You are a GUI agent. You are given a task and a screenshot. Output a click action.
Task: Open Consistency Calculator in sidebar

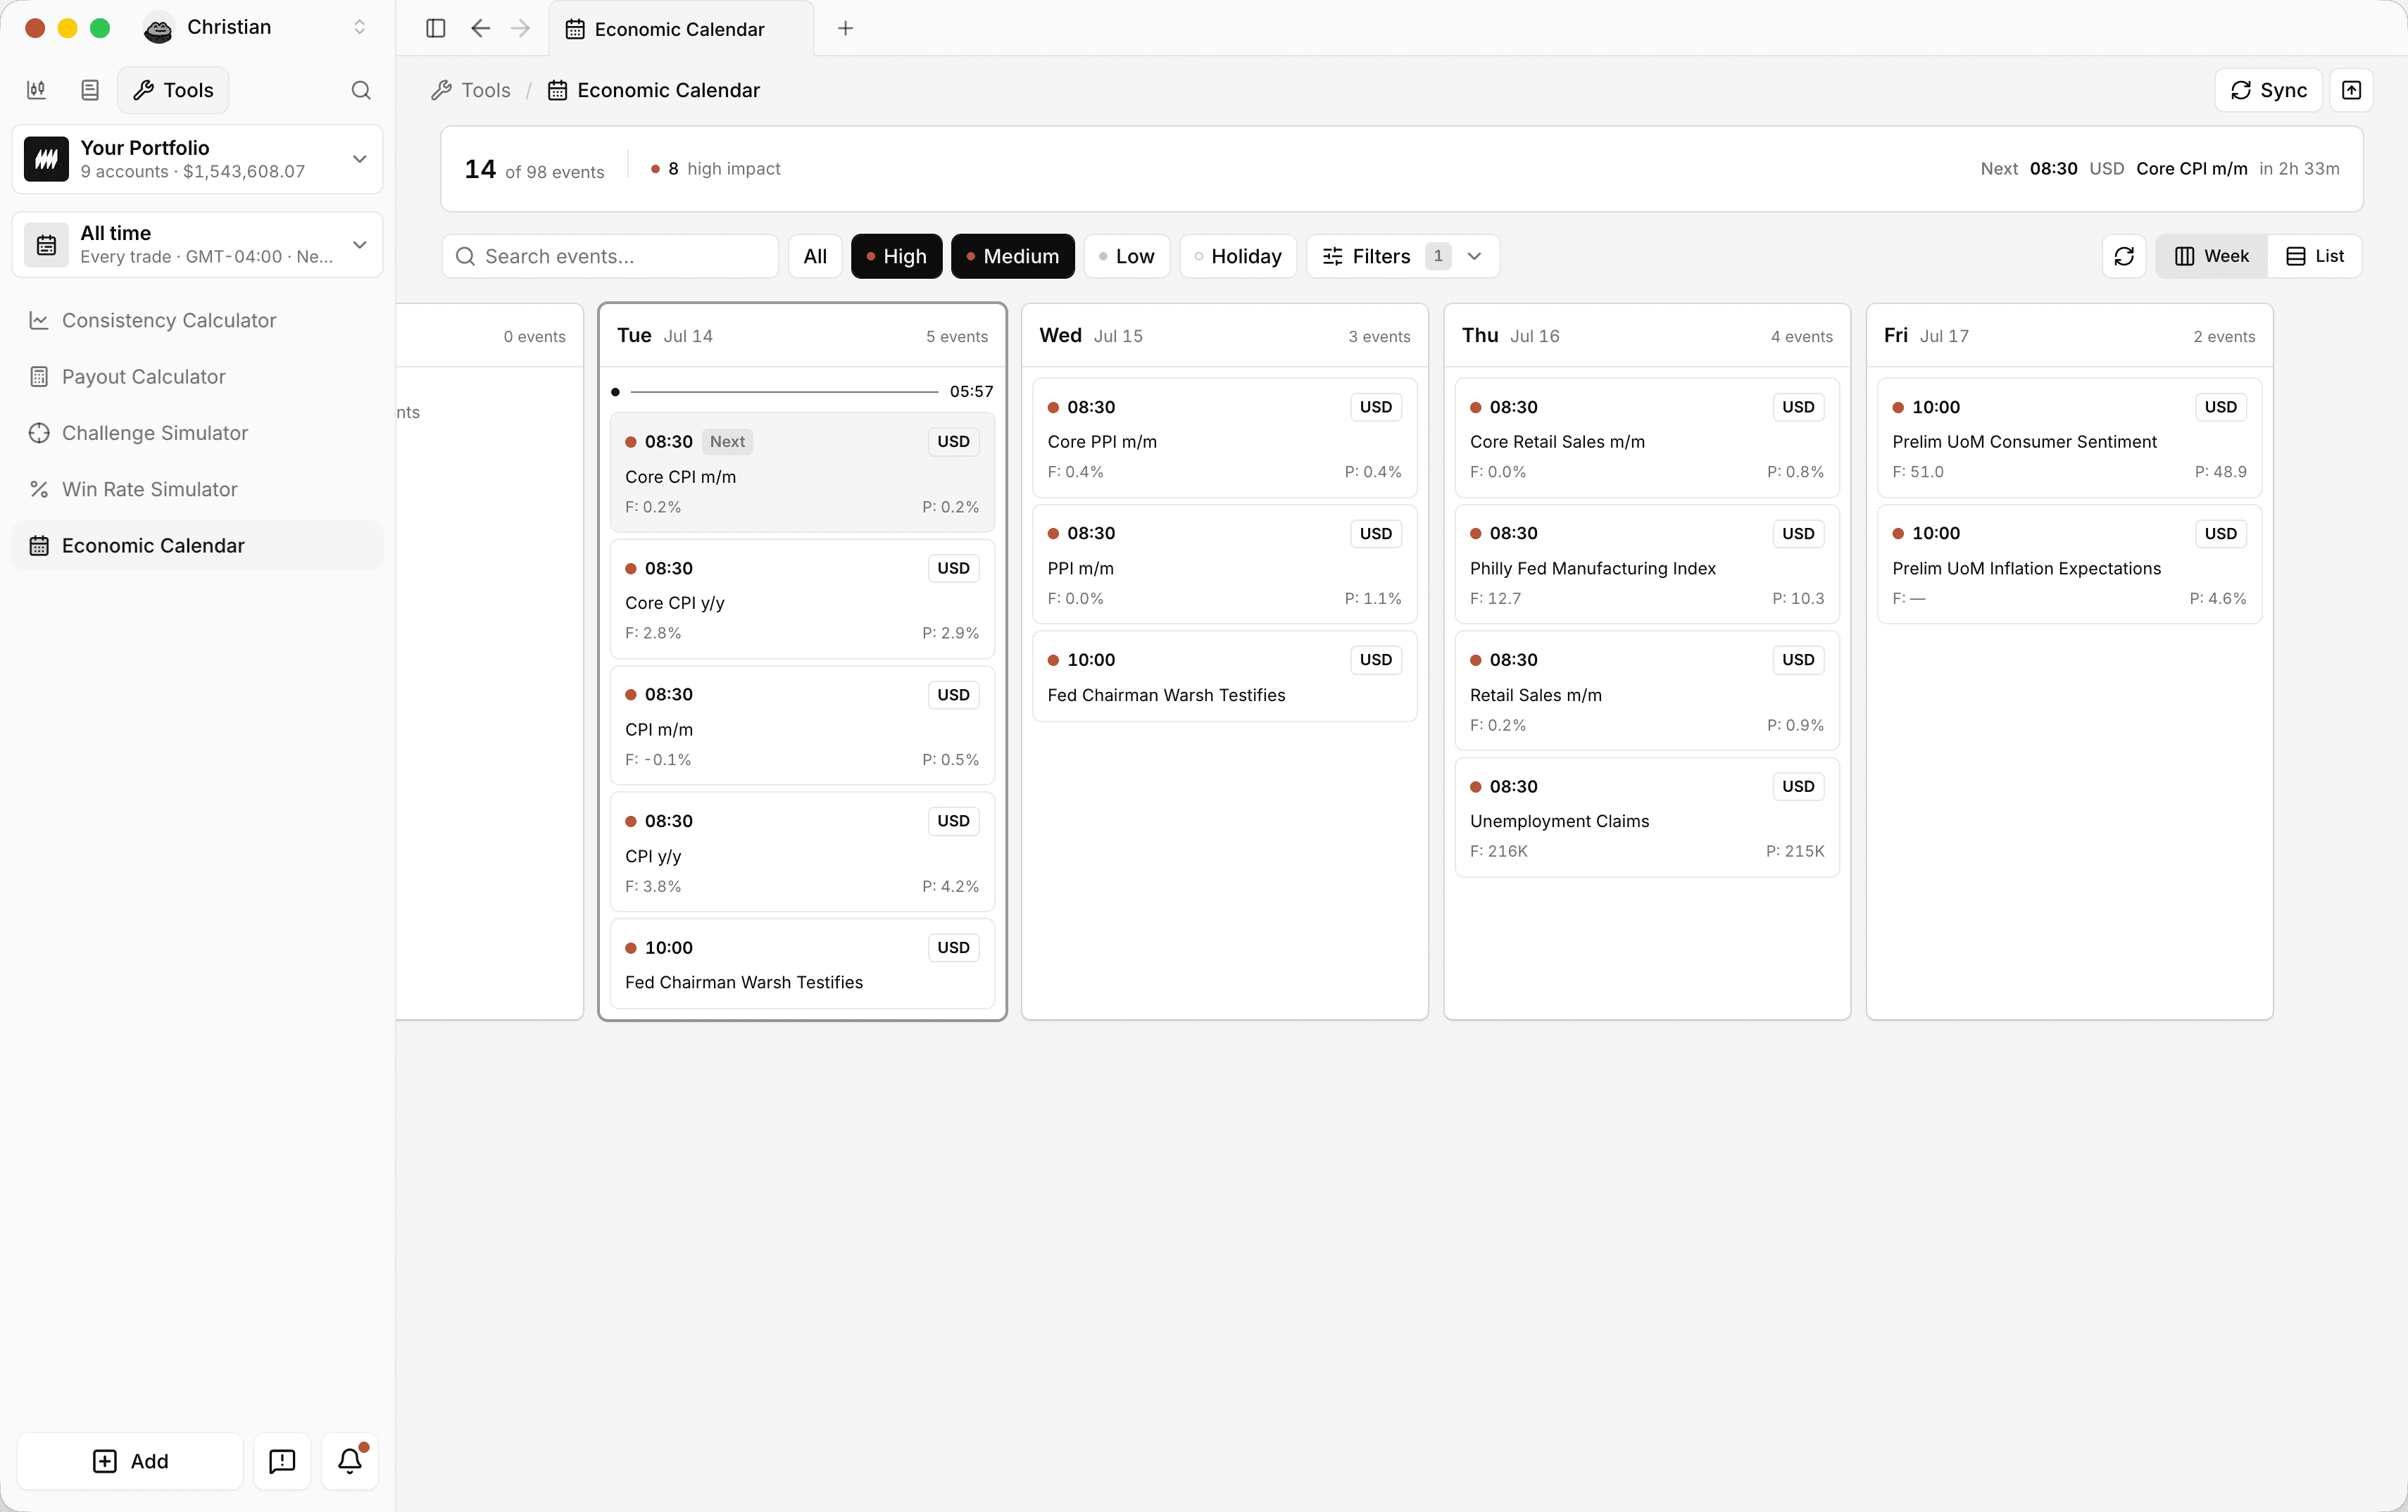click(197, 320)
